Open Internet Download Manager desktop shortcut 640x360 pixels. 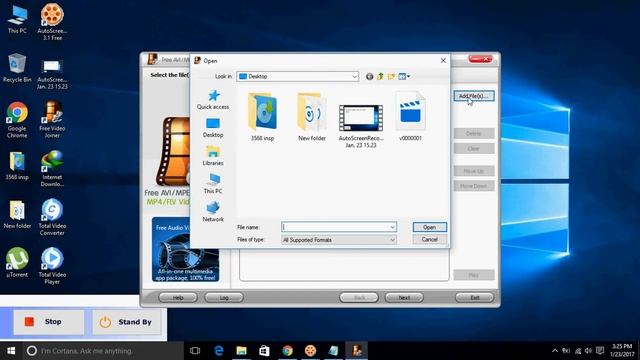click(x=52, y=169)
